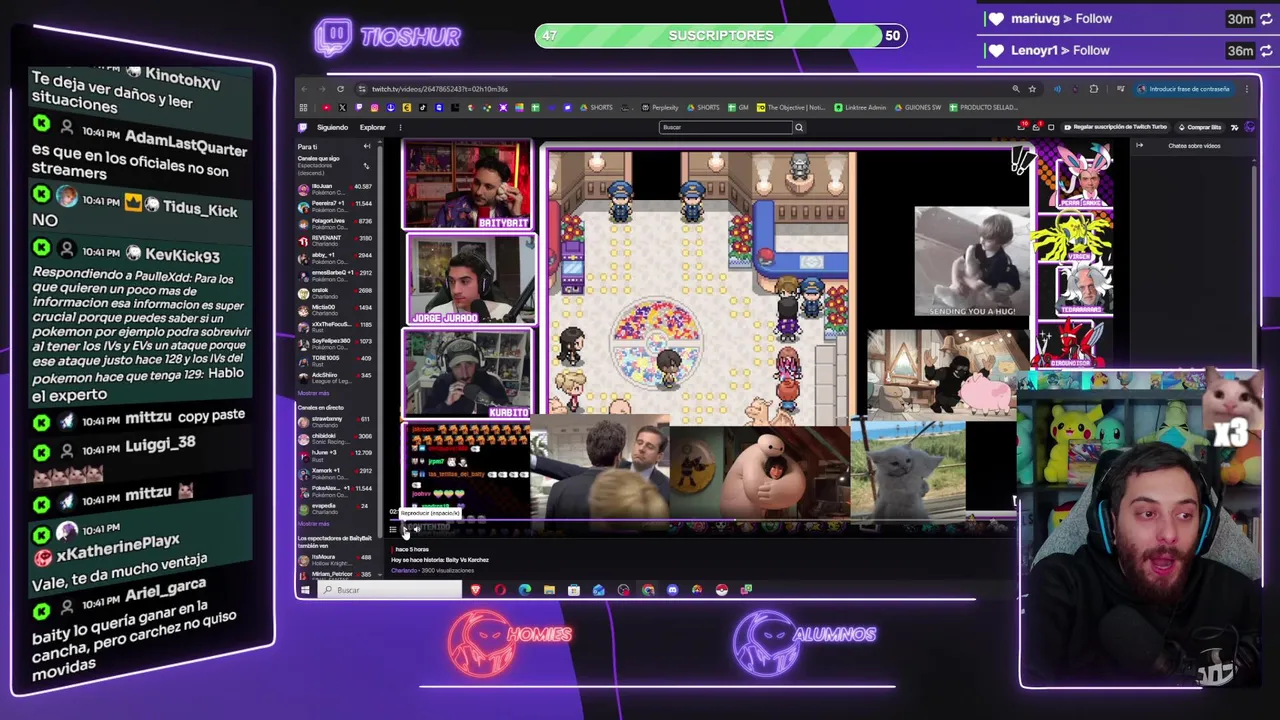
Task: Open IlloJuan channel in sidebar
Action: click(x=336, y=190)
